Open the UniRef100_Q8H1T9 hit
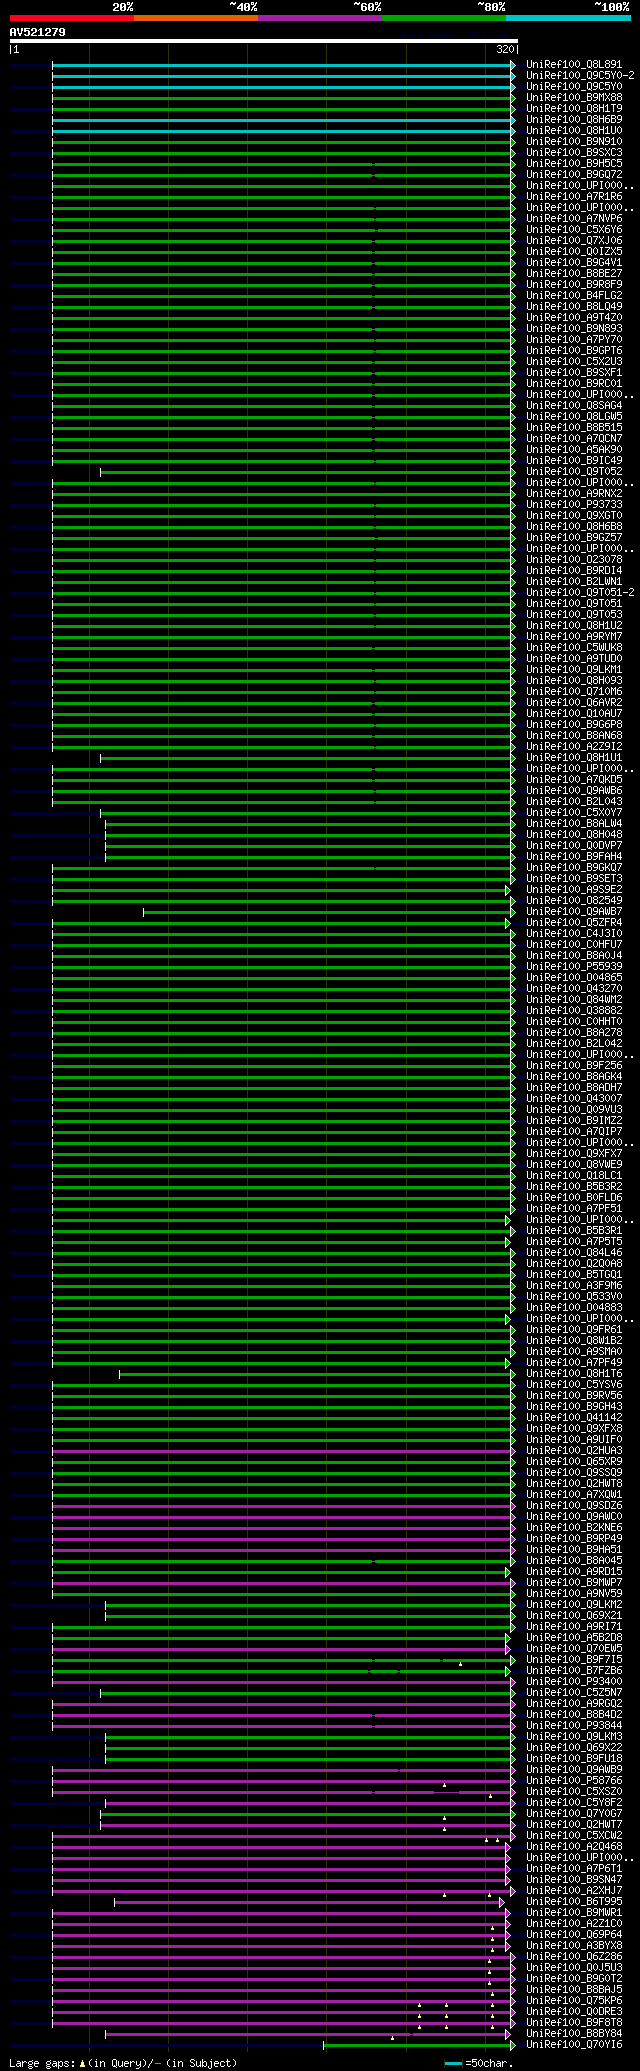The image size is (640, 2071). (574, 109)
